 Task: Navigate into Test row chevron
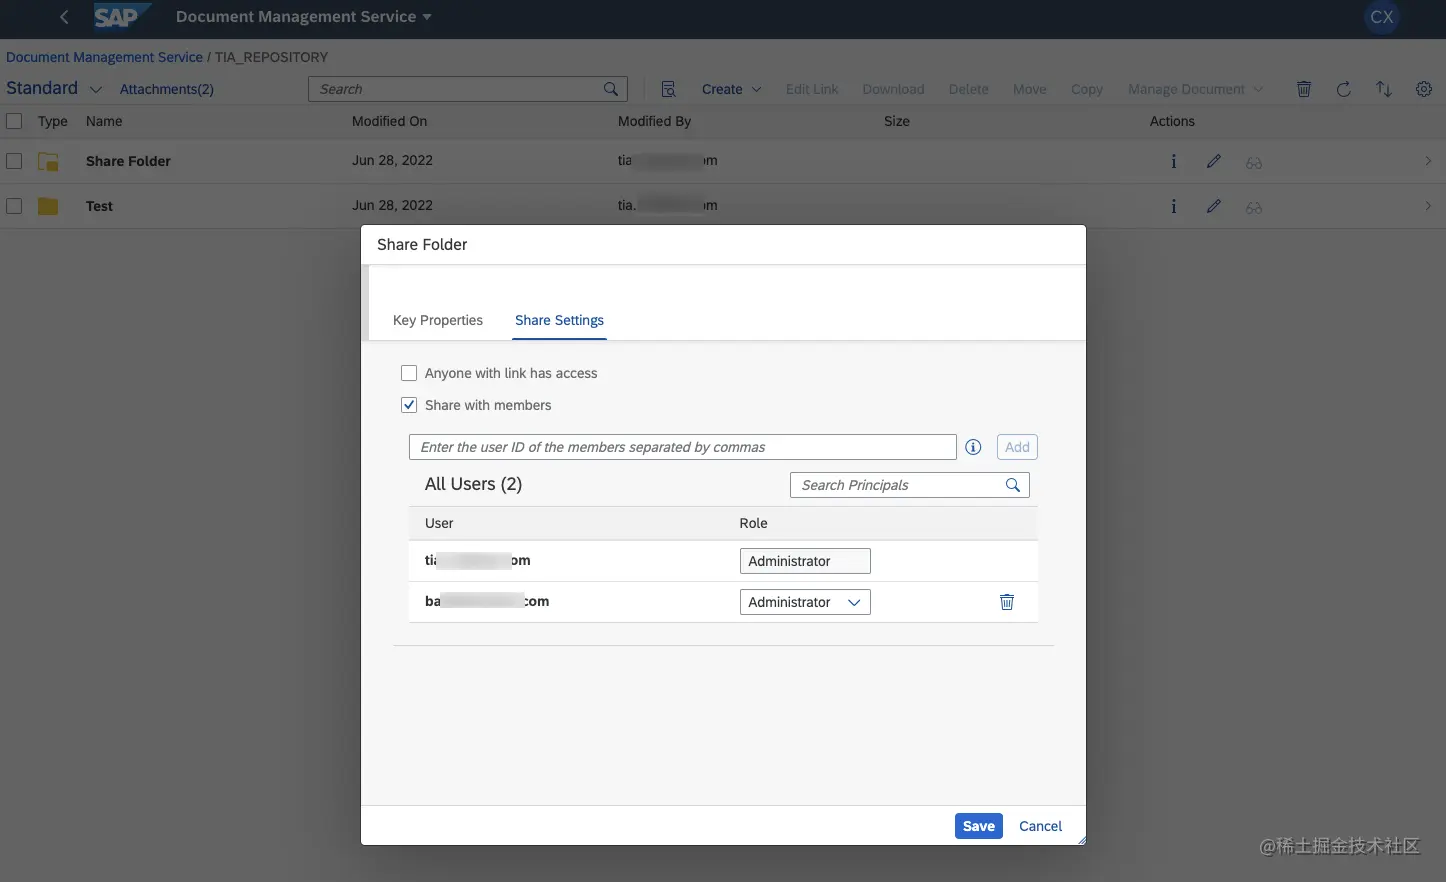pos(1428,206)
